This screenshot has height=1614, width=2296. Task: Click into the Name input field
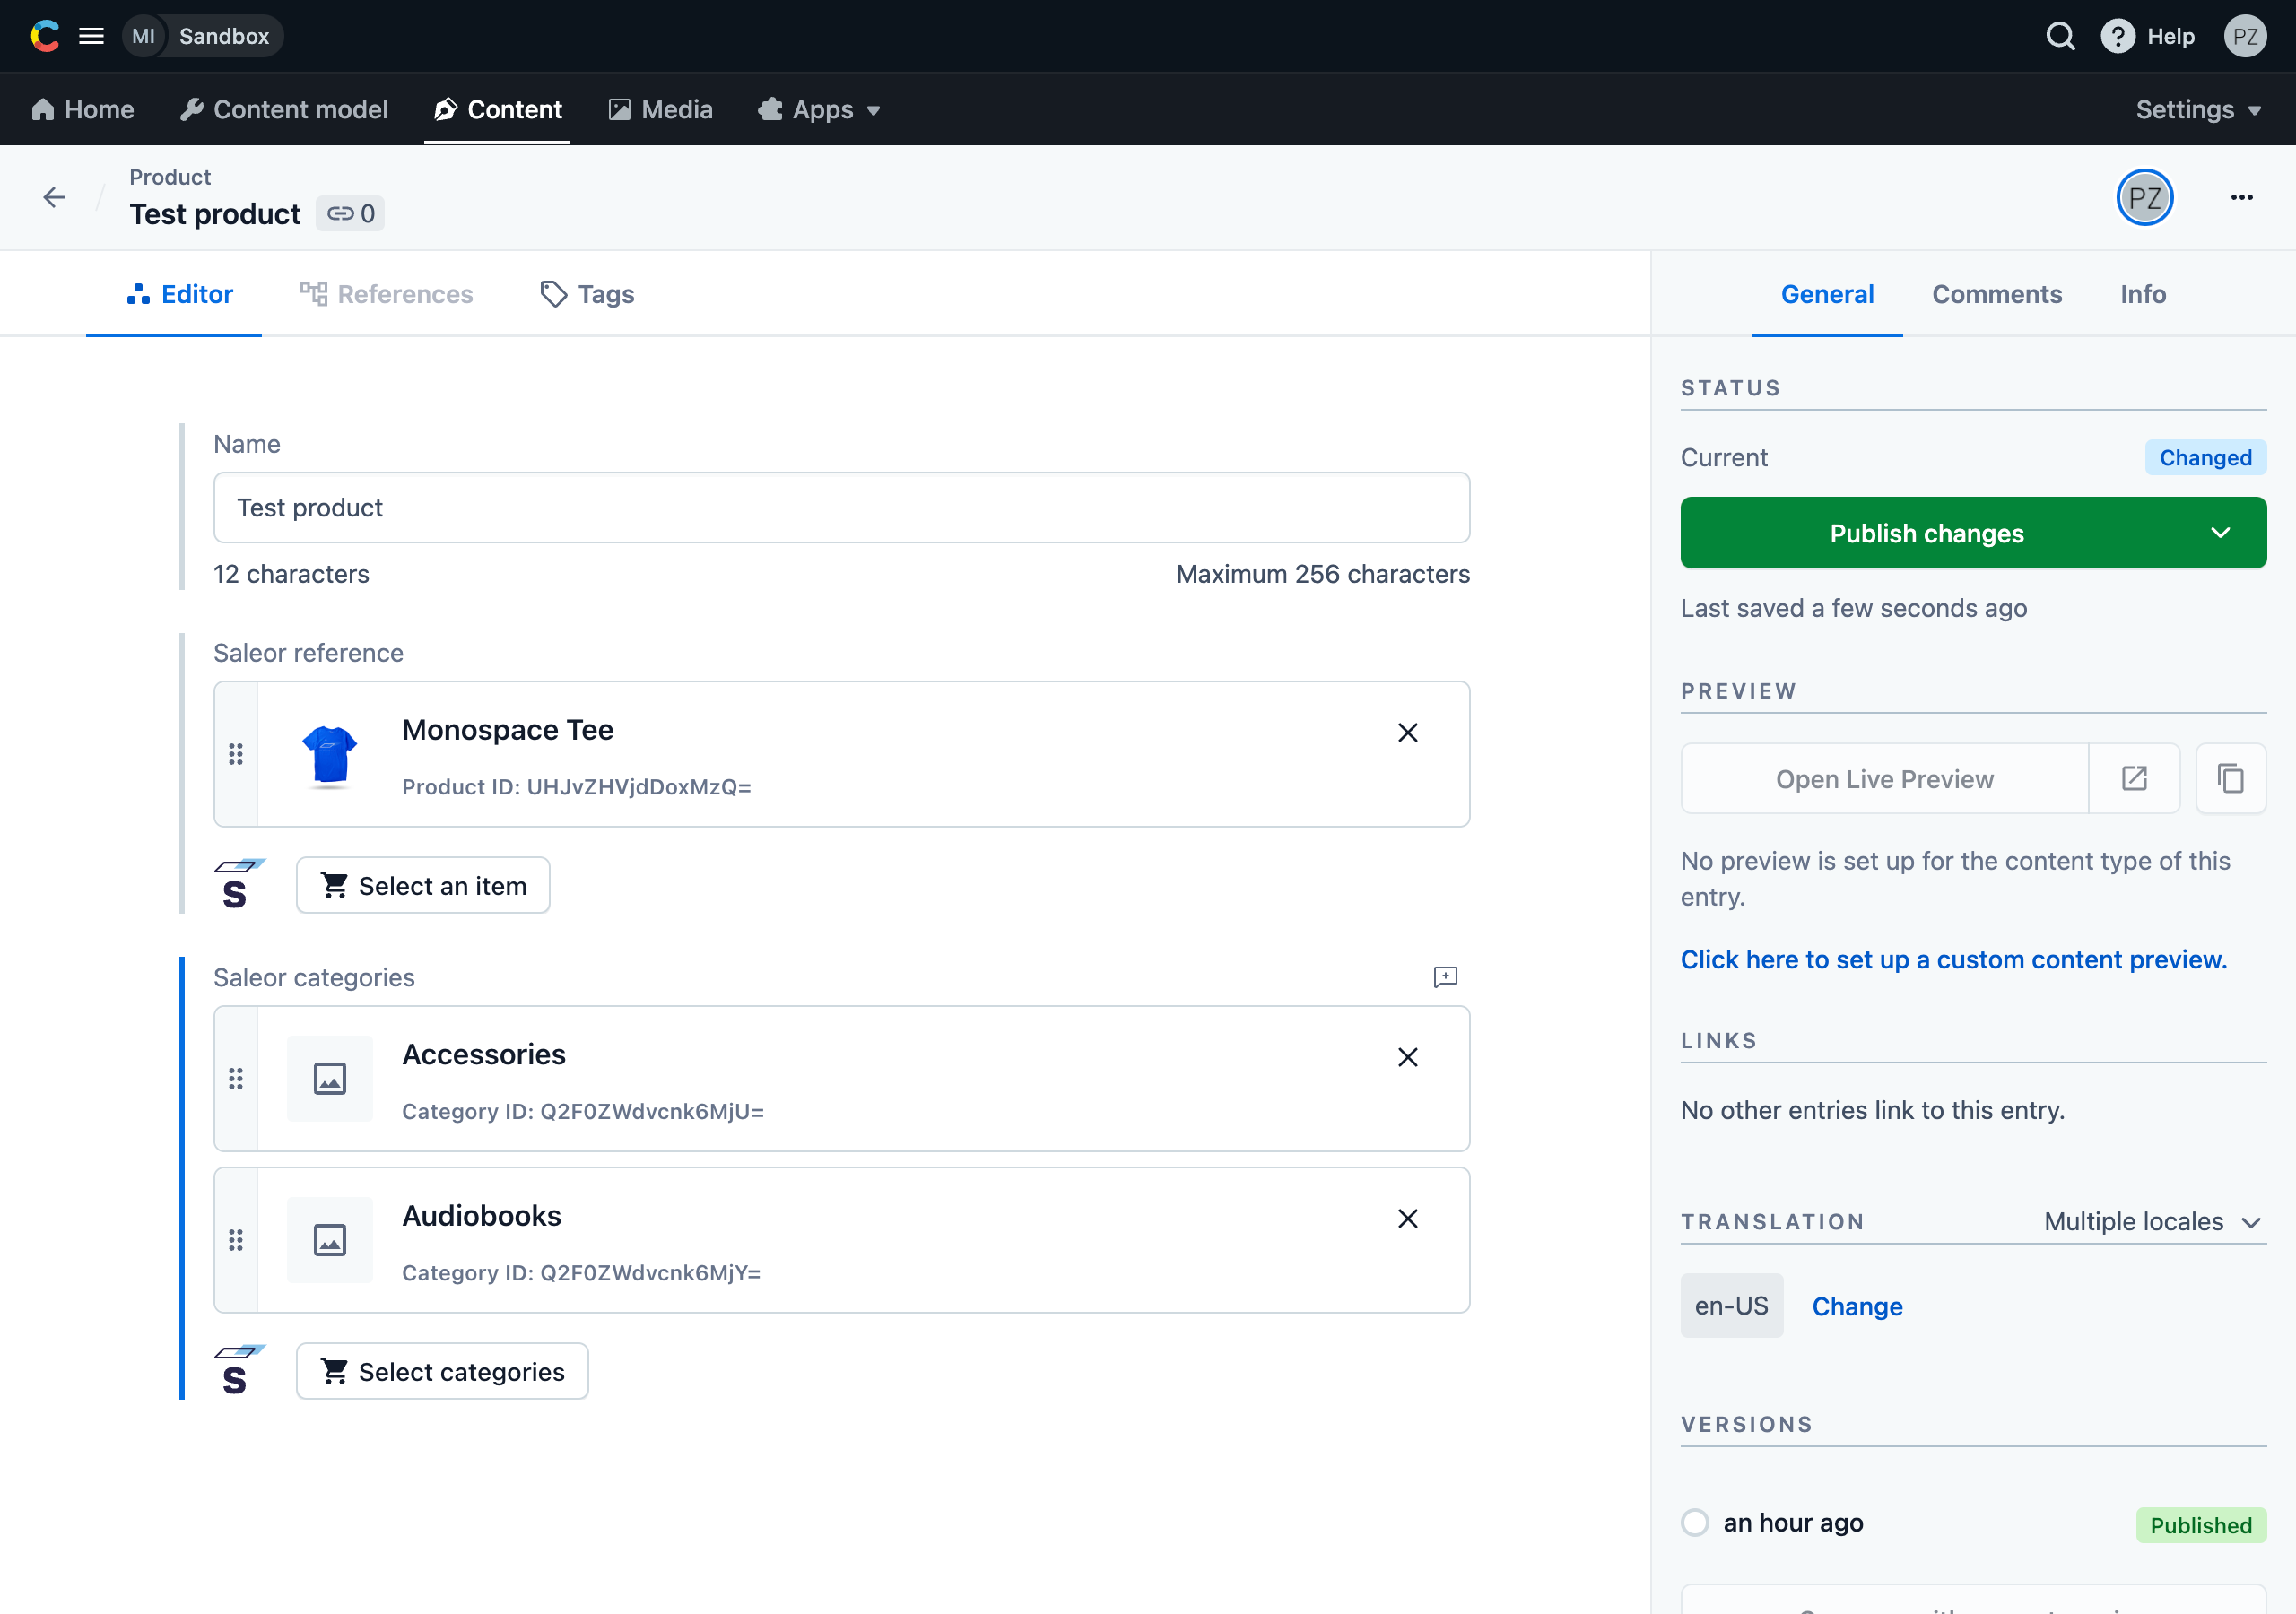coord(841,508)
